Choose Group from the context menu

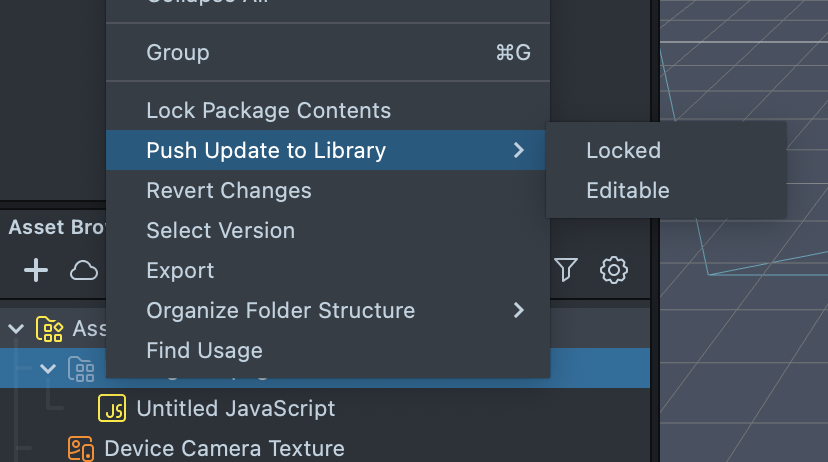coord(178,52)
